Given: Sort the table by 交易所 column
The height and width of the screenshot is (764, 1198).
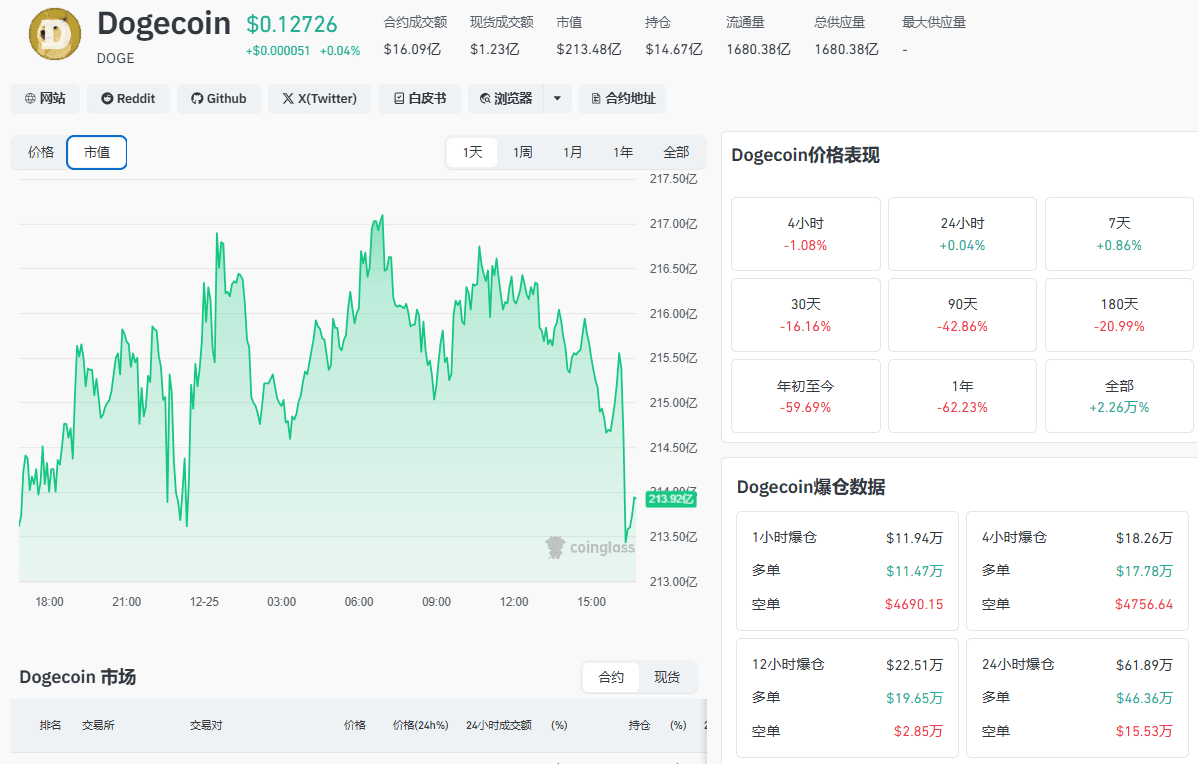Looking at the screenshot, I should pyautogui.click(x=98, y=725).
